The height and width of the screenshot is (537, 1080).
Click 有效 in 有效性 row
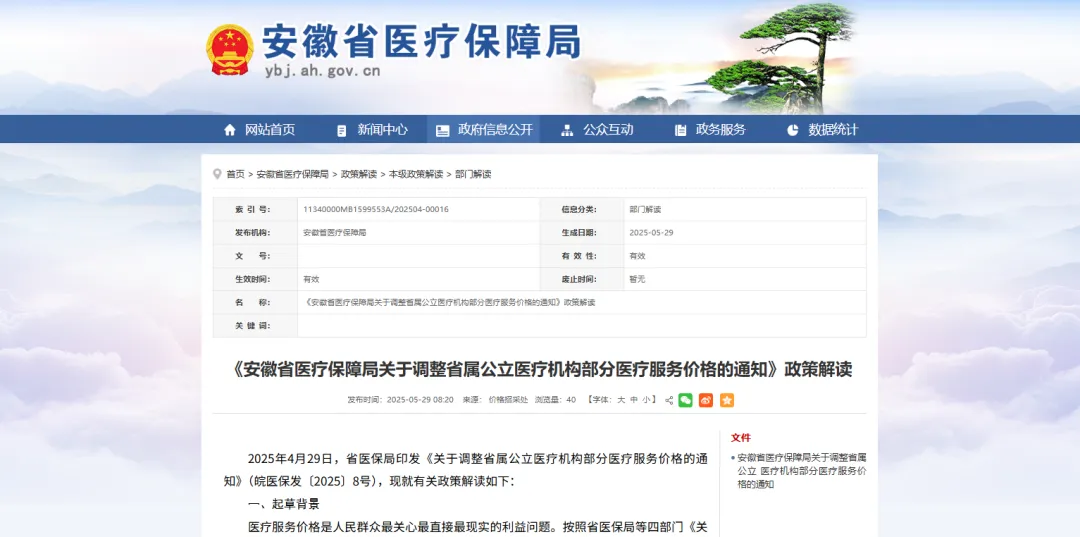click(637, 256)
